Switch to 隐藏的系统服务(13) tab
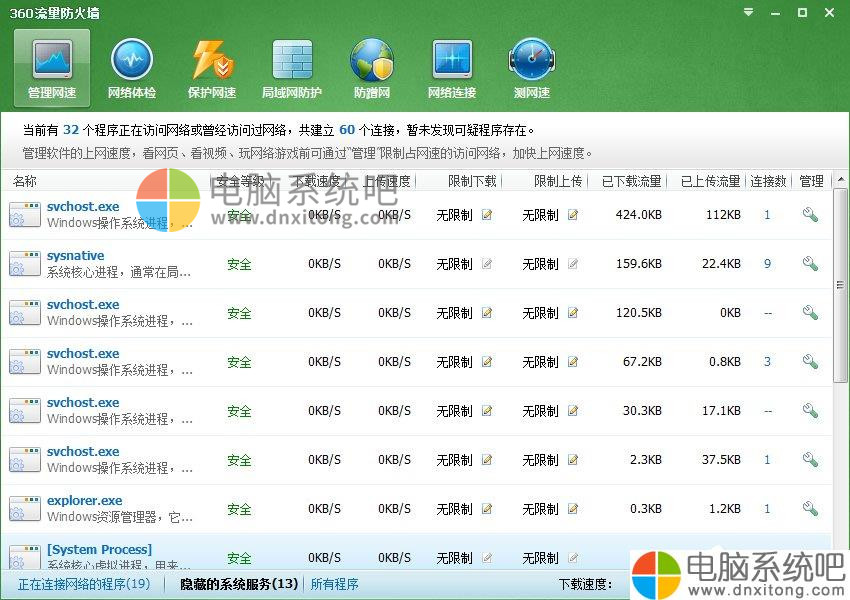 point(239,584)
